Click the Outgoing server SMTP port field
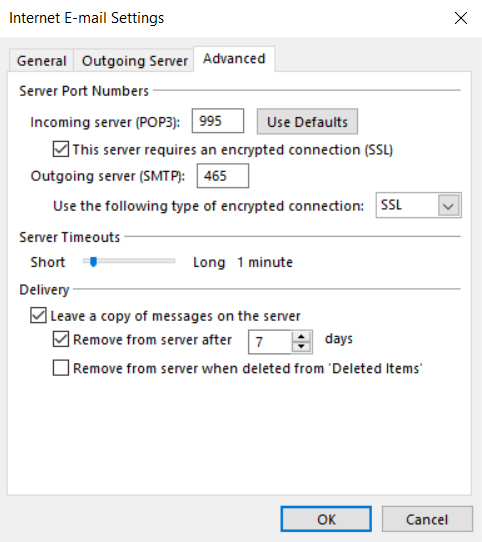Screen dimensions: 482x542 223,176
